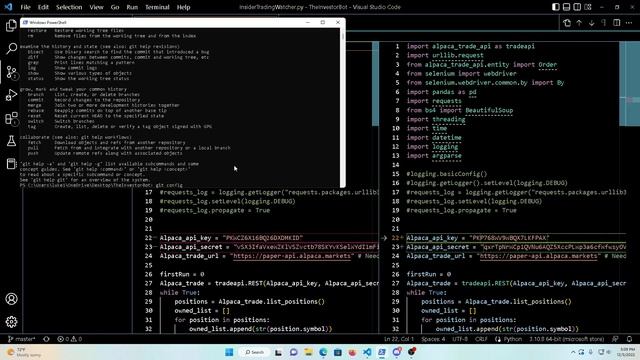Screen dimensions: 640x360
Task: Toggle primary side bar layout icon
Action: pyautogui.click(x=556, y=7)
